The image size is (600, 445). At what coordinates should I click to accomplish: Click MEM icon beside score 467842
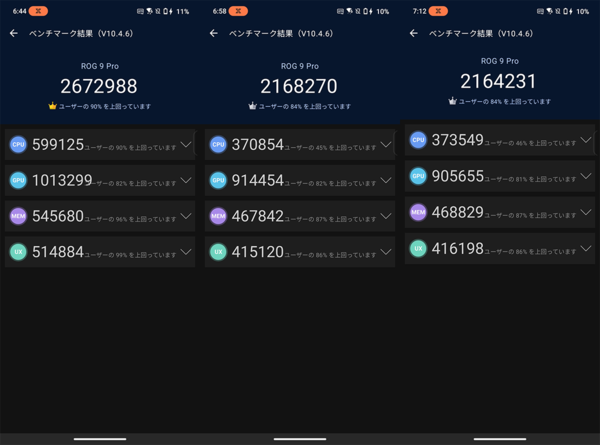[218, 216]
